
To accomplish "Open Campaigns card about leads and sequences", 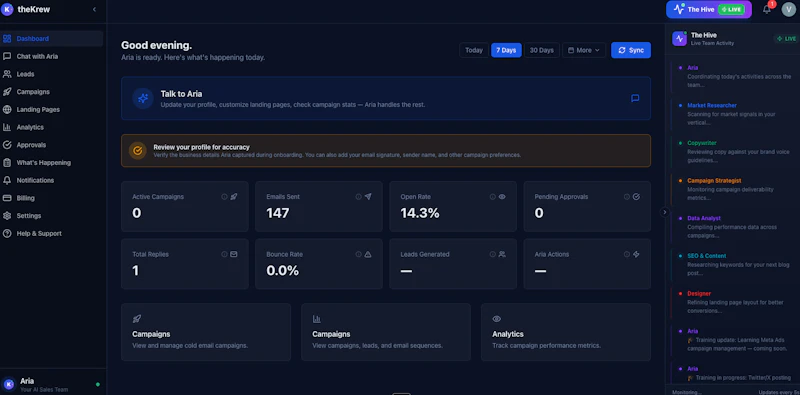I will (x=386, y=332).
